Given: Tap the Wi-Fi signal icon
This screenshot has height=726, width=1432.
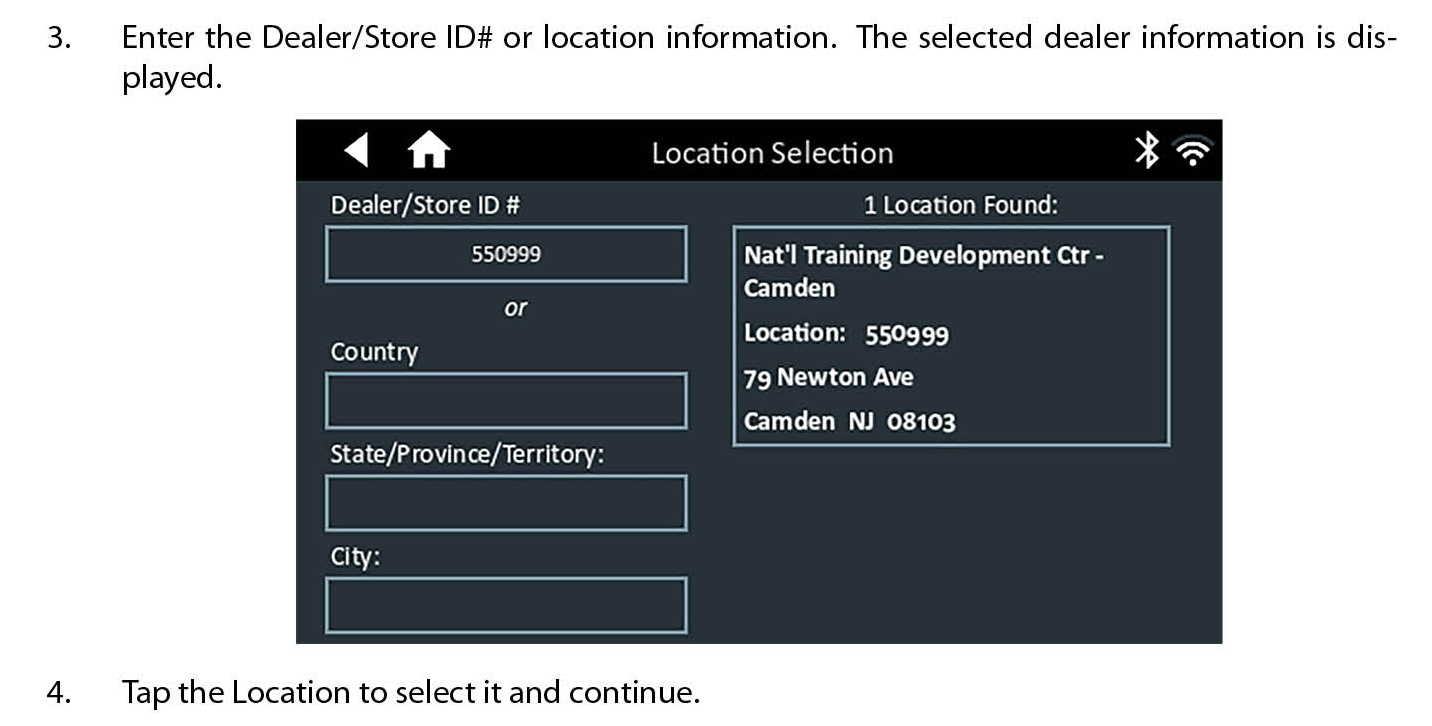Looking at the screenshot, I should (1193, 152).
